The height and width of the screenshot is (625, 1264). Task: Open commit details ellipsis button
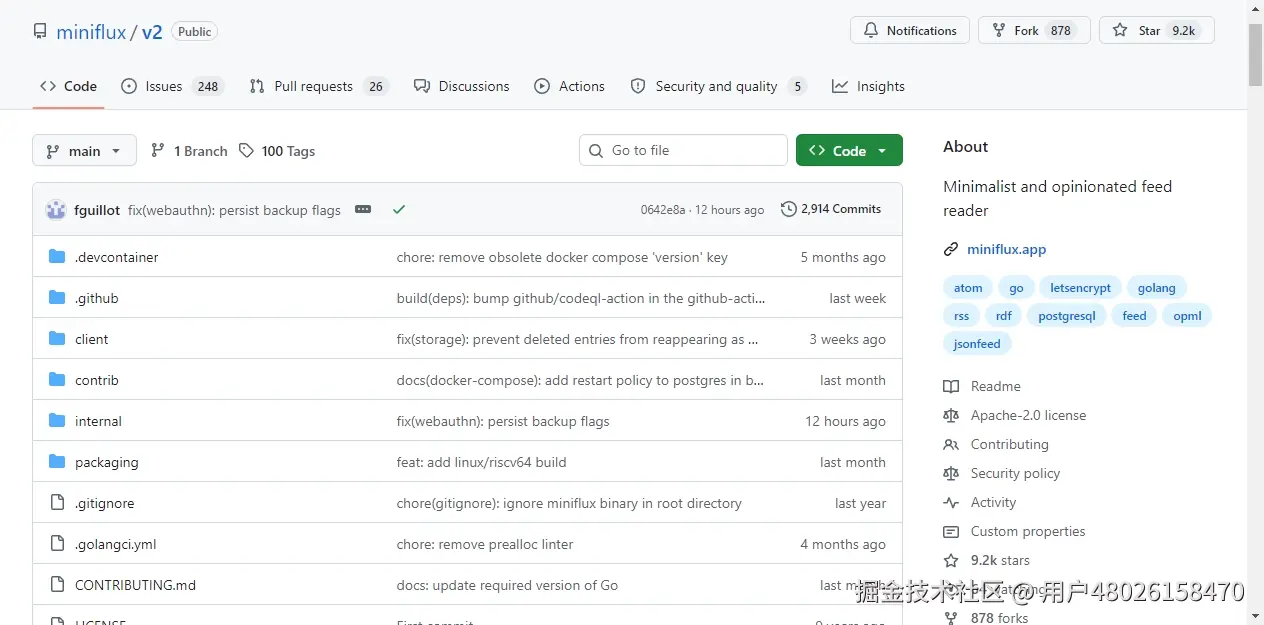pyautogui.click(x=363, y=209)
